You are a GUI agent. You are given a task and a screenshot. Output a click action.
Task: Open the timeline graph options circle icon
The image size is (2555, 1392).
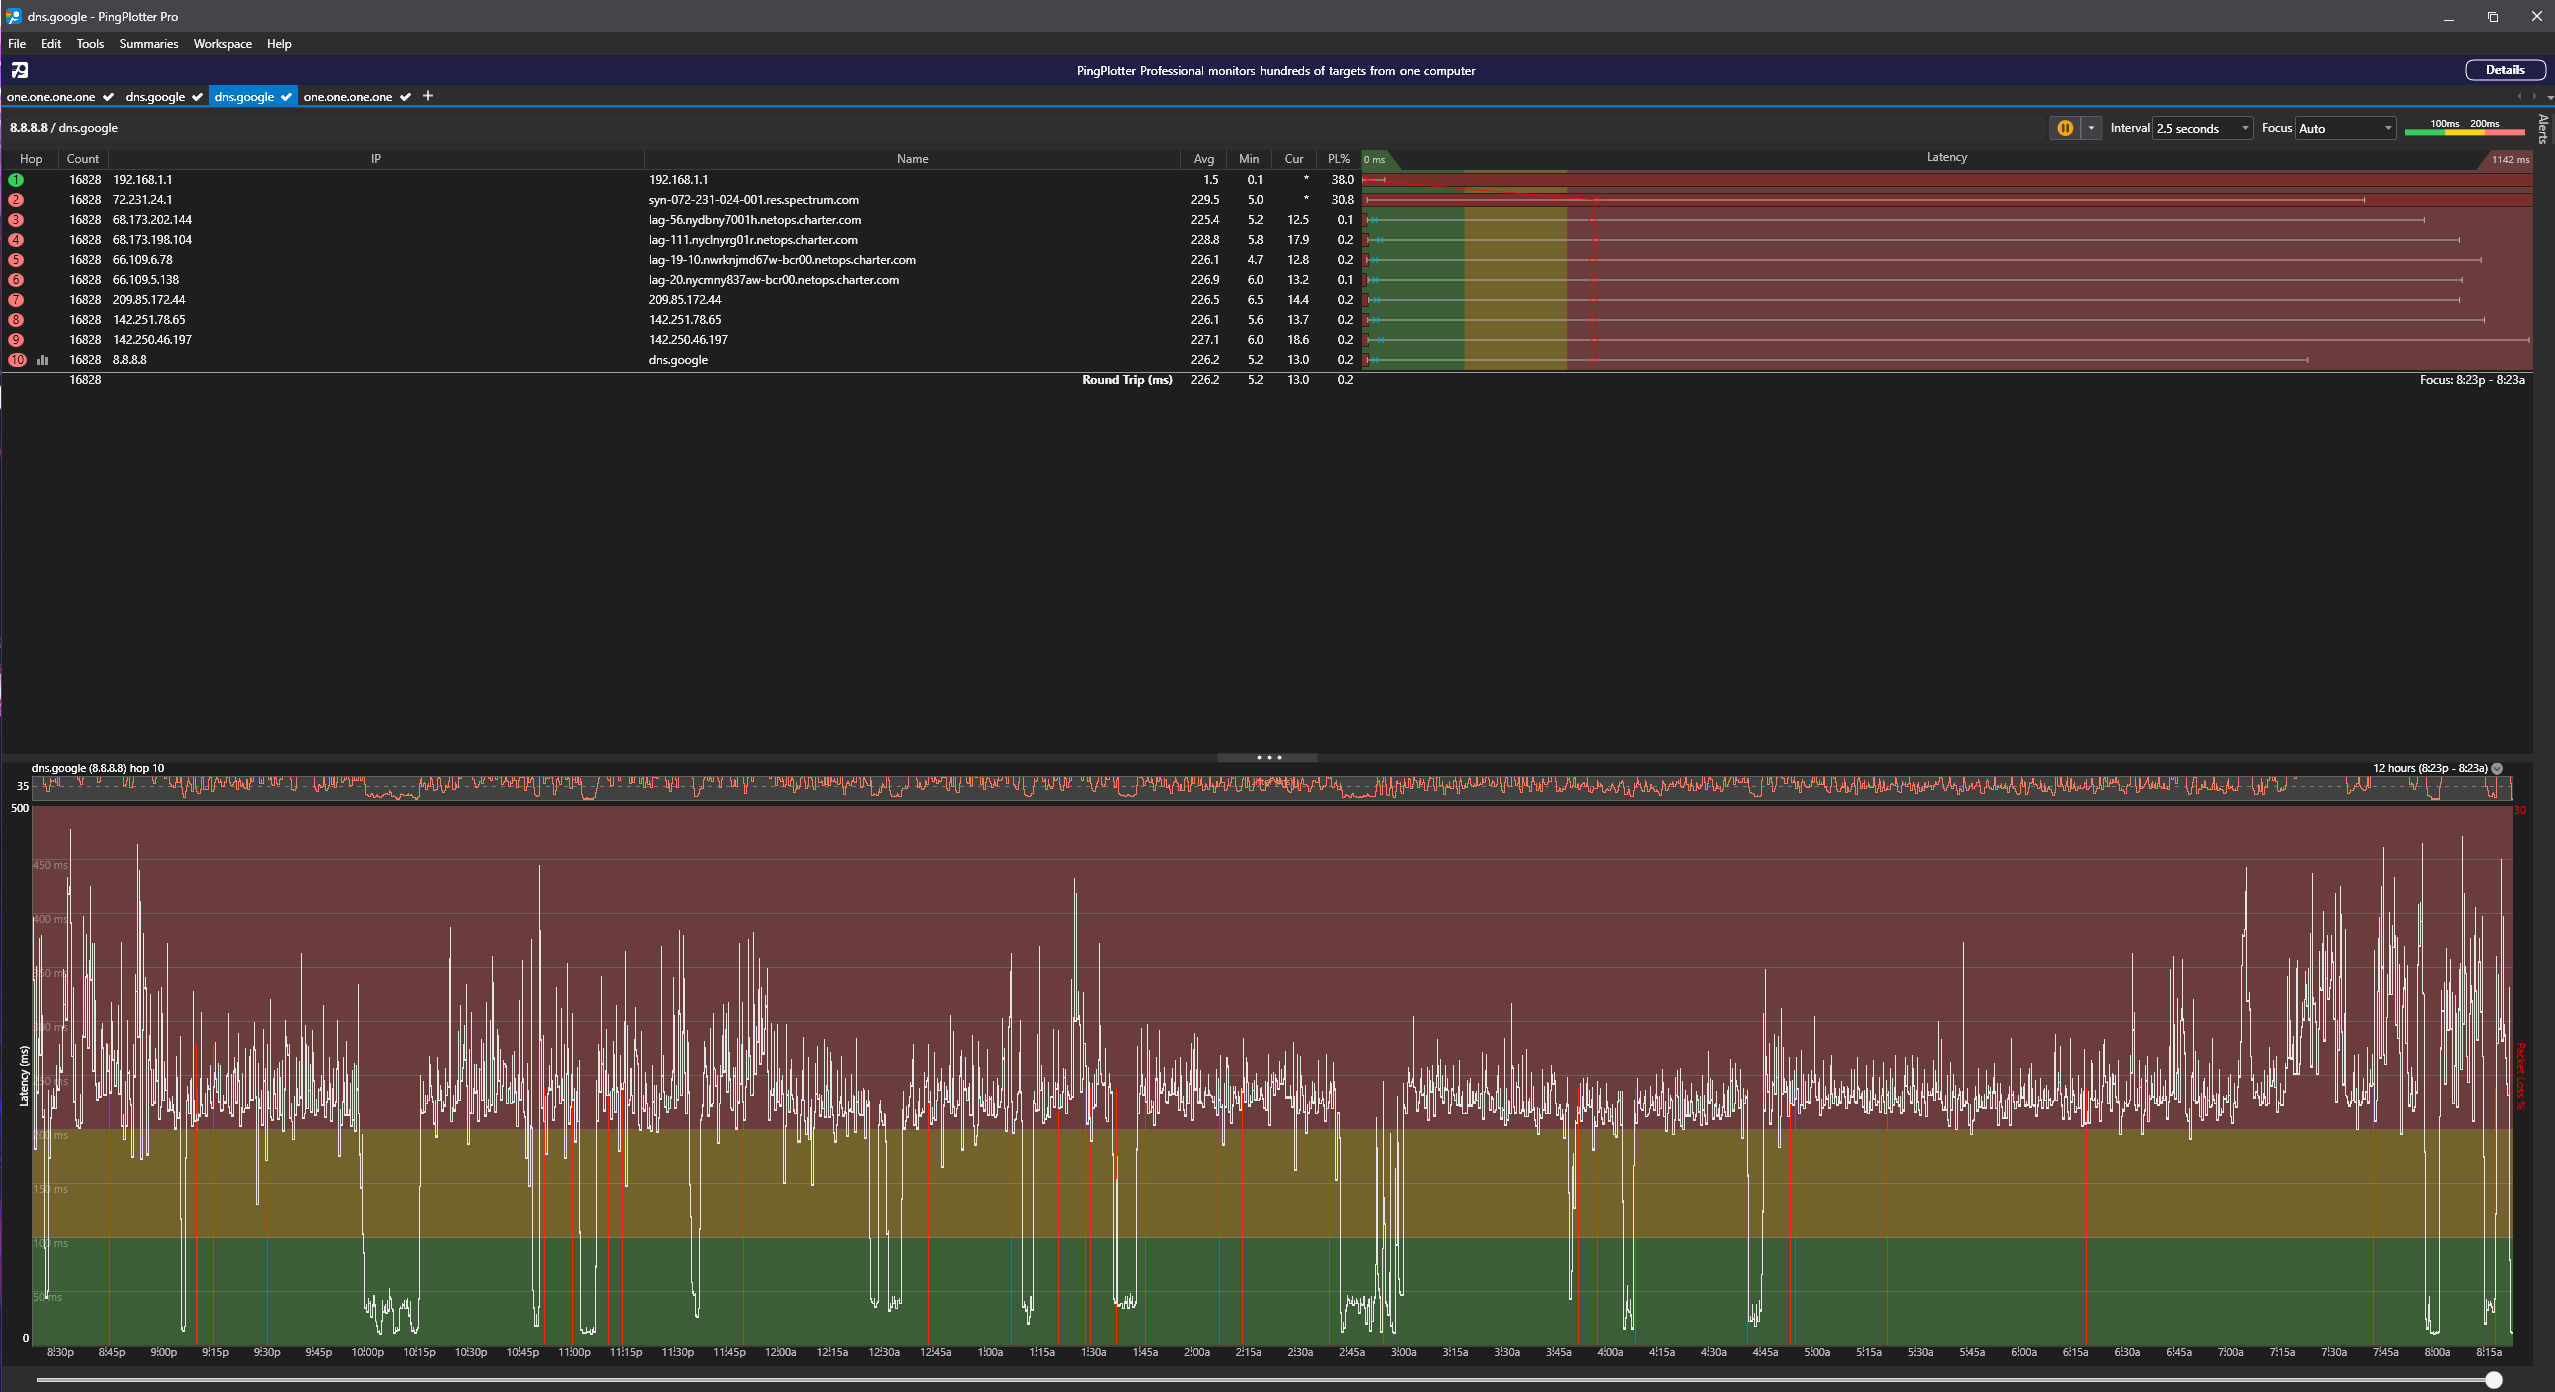point(2497,768)
